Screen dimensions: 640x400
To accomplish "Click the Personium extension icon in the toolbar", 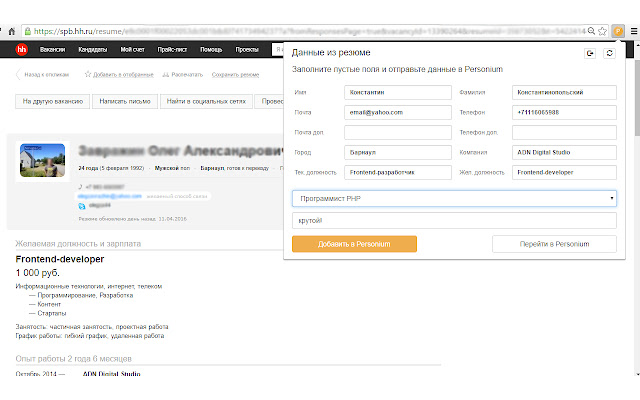I will point(618,31).
